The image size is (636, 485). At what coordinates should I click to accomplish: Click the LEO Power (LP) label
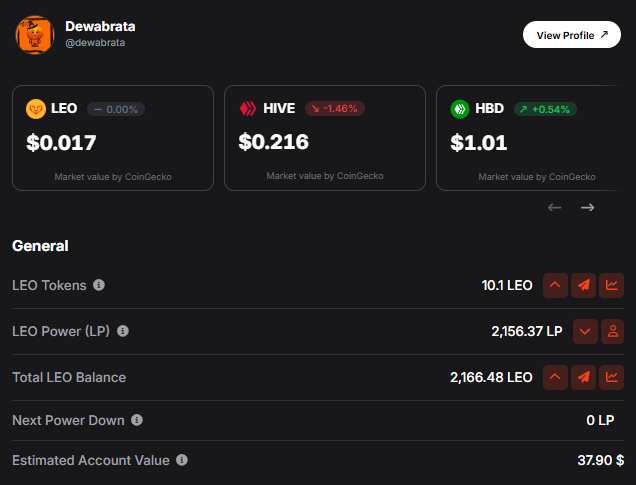[x=61, y=331]
